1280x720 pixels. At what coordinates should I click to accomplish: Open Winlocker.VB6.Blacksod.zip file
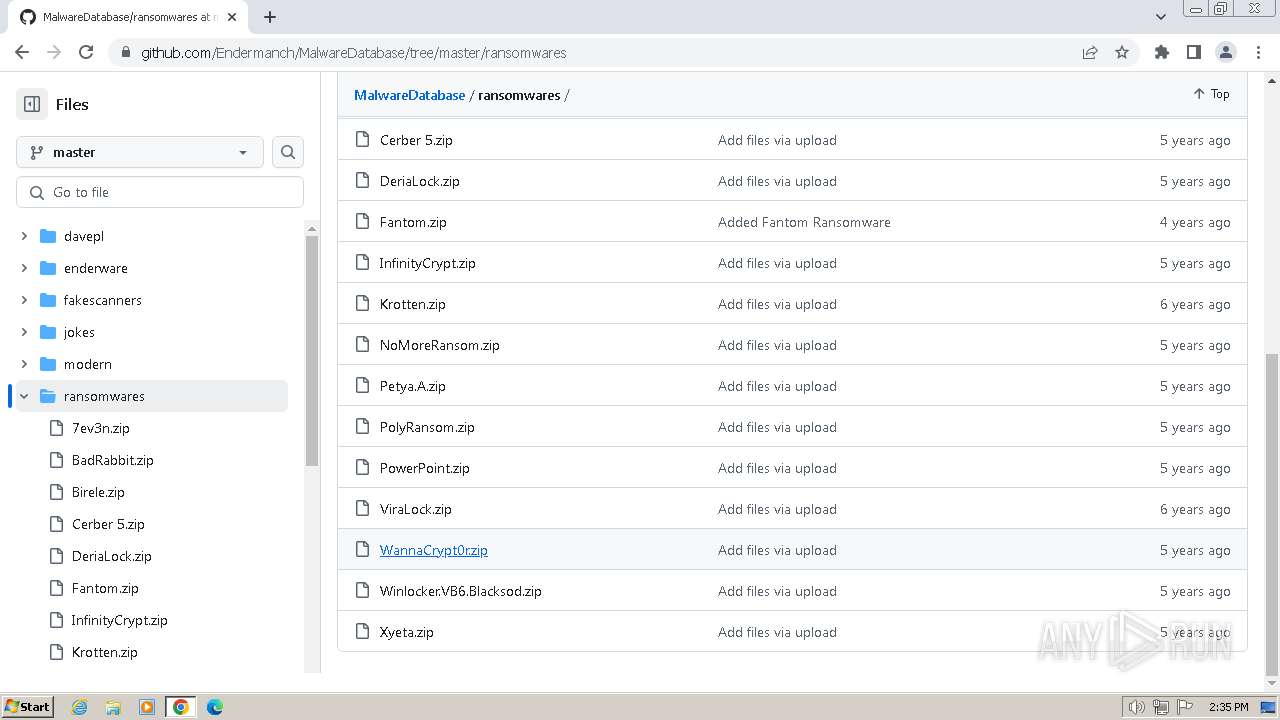[x=460, y=591]
